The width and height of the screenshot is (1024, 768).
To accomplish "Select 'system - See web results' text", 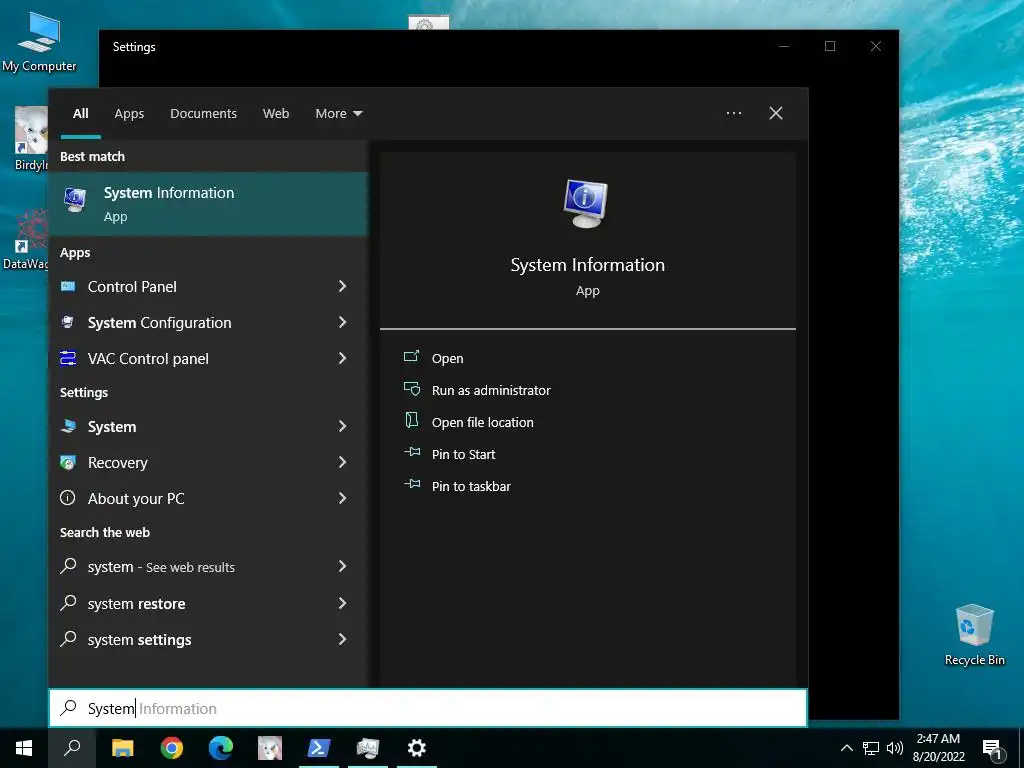I will [161, 568].
